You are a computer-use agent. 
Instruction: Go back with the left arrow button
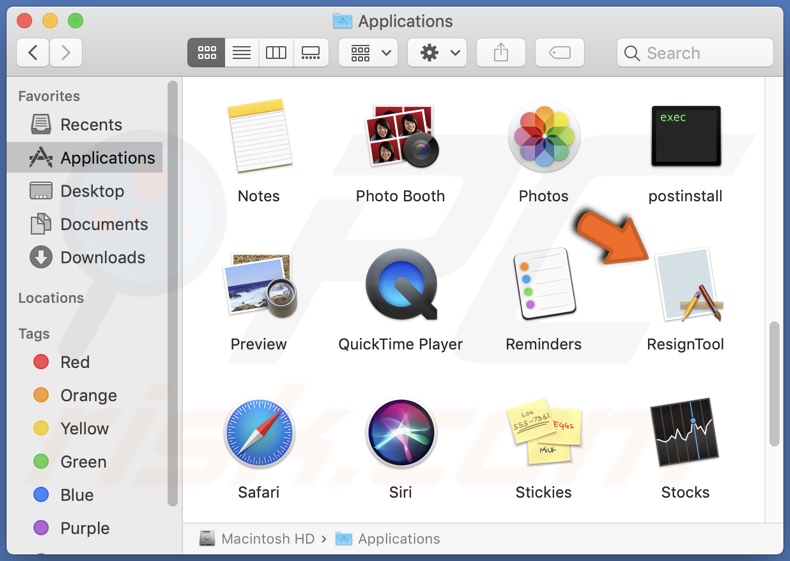click(x=33, y=52)
